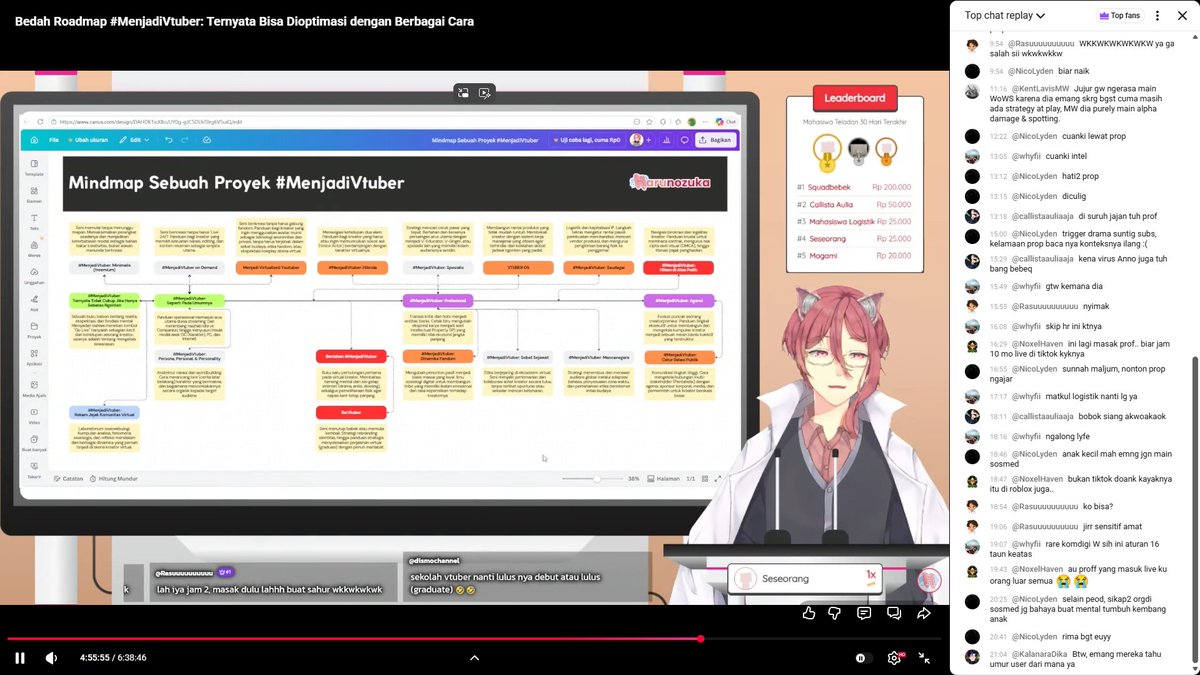Redo the action in Canva

186,140
